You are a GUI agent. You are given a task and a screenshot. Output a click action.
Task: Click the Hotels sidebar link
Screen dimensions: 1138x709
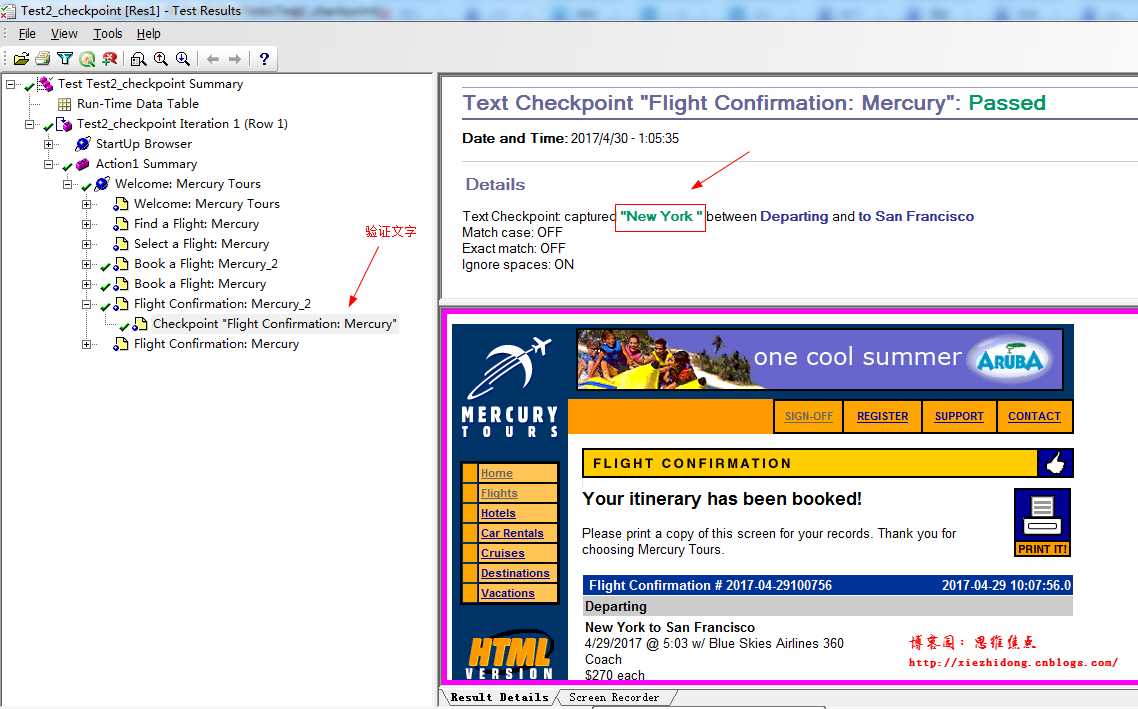tap(498, 513)
